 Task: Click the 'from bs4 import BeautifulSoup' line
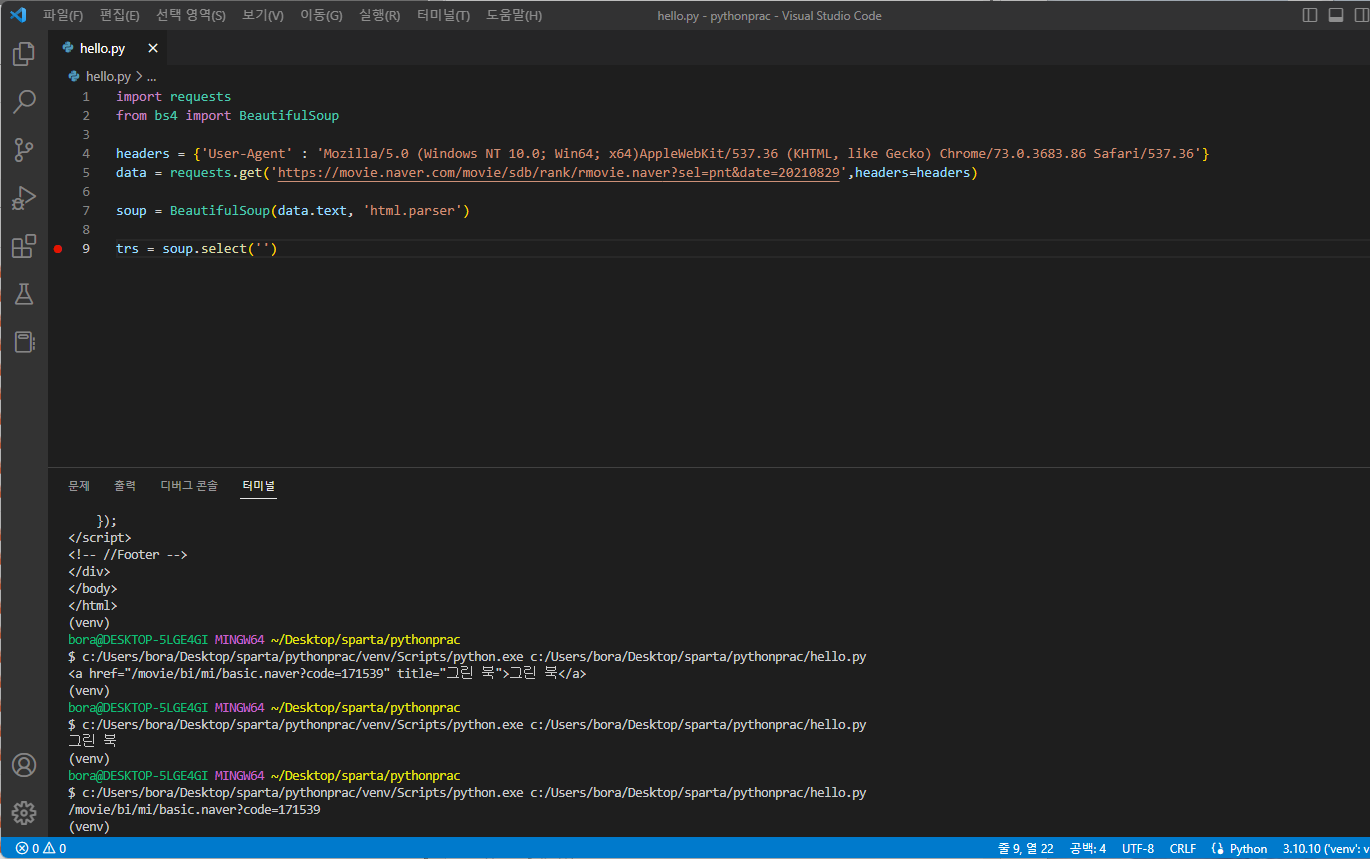click(227, 116)
